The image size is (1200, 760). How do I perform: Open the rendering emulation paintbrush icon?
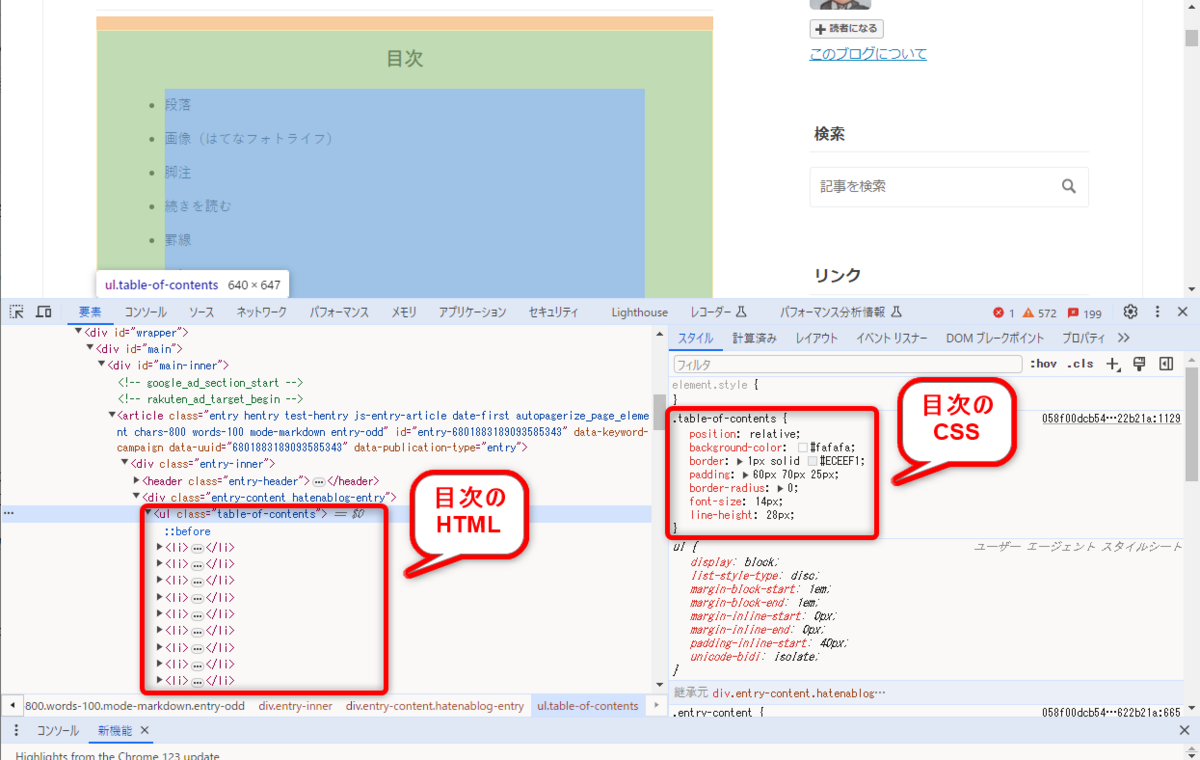pos(1139,364)
